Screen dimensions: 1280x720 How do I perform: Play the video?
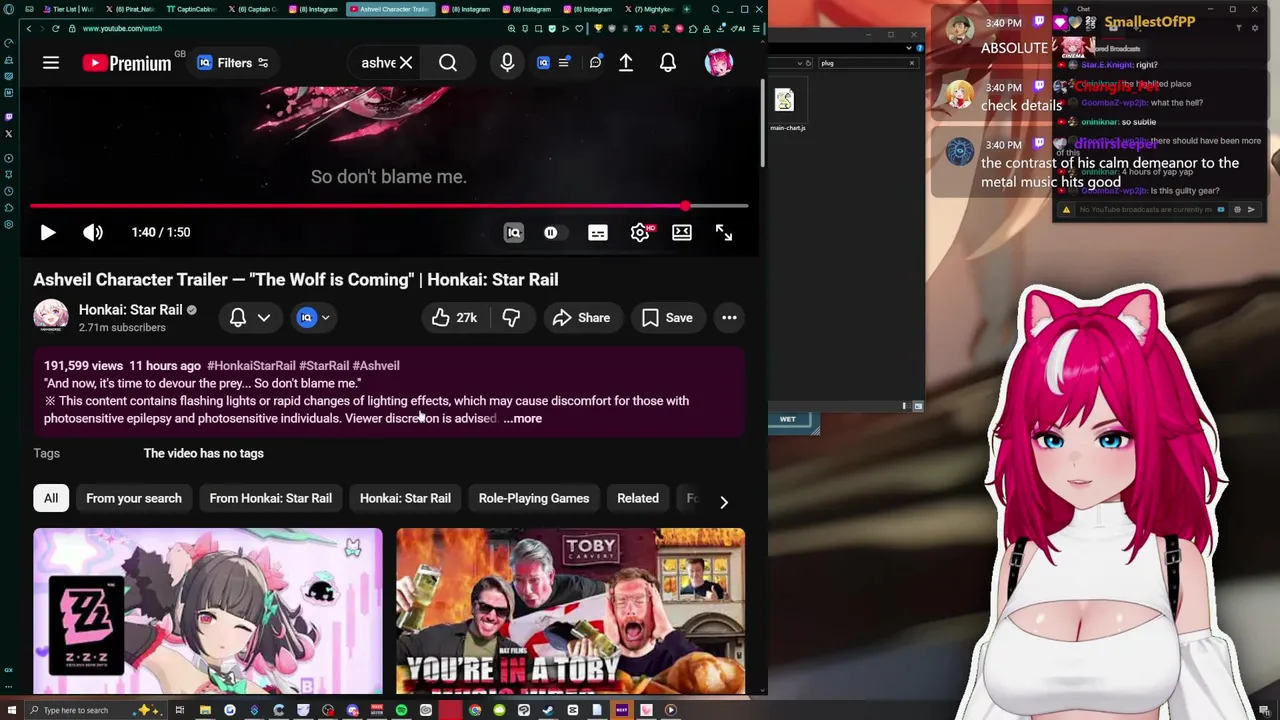click(47, 232)
